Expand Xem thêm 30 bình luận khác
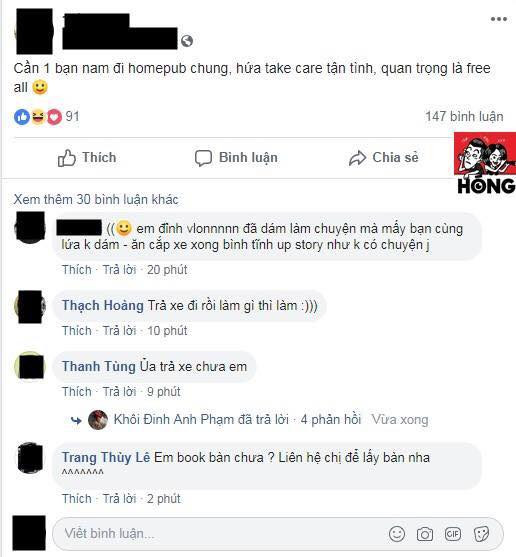516x557 pixels. (x=96, y=200)
